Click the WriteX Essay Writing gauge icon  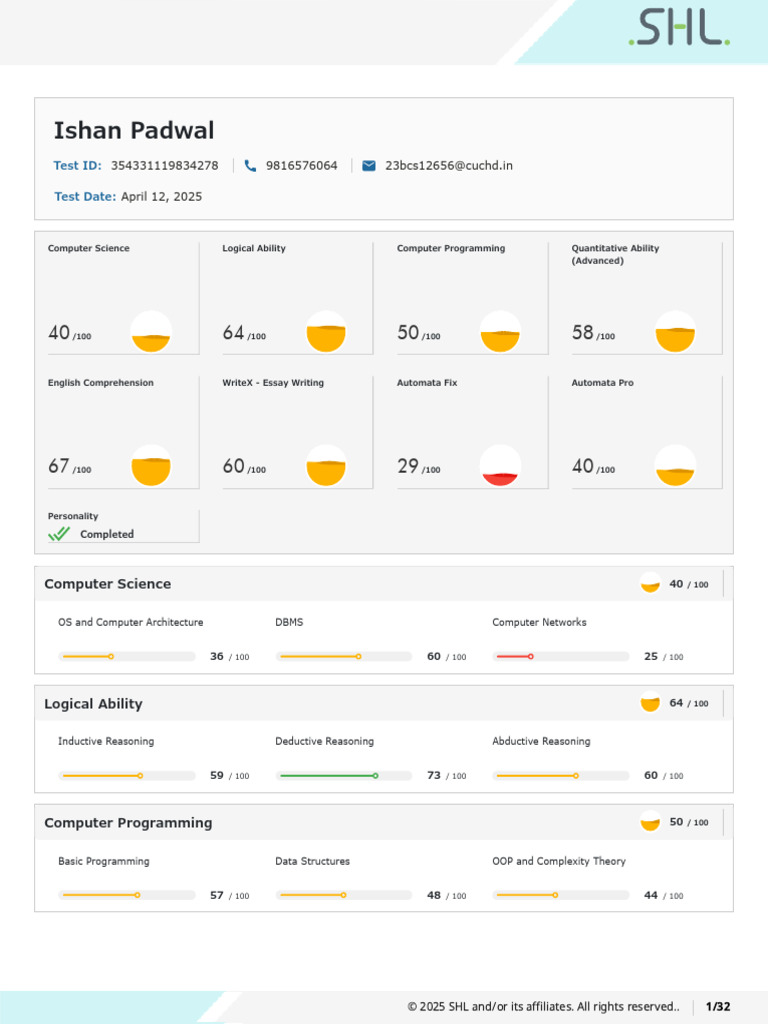tap(326, 466)
